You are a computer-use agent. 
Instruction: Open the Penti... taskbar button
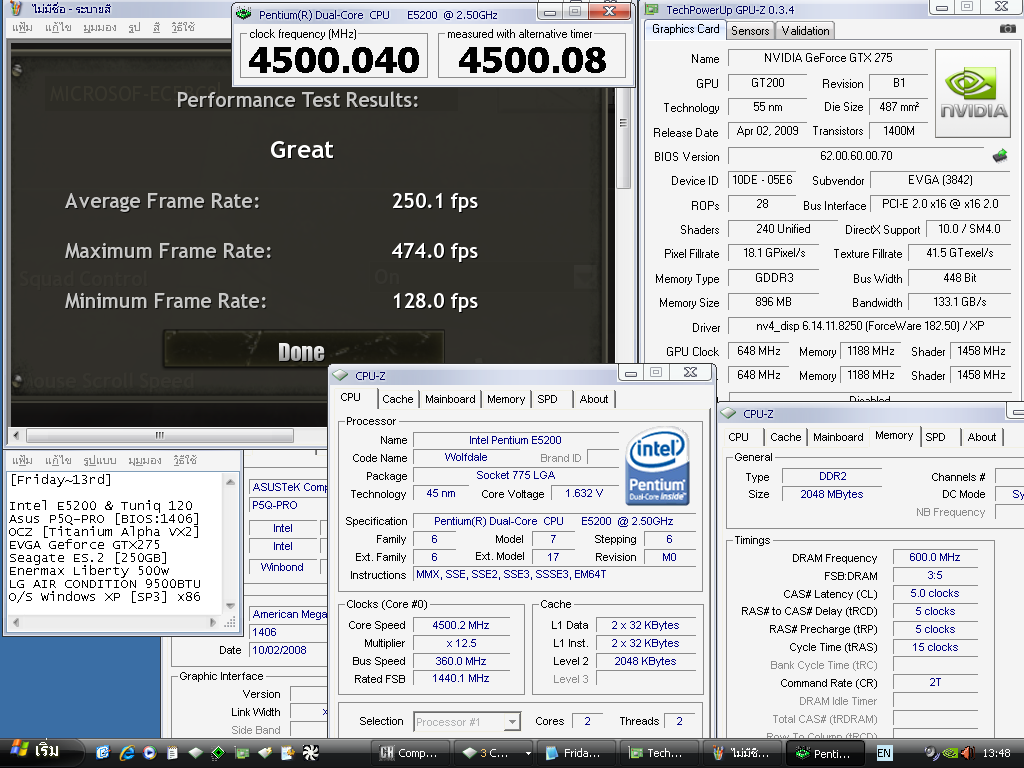(825, 753)
